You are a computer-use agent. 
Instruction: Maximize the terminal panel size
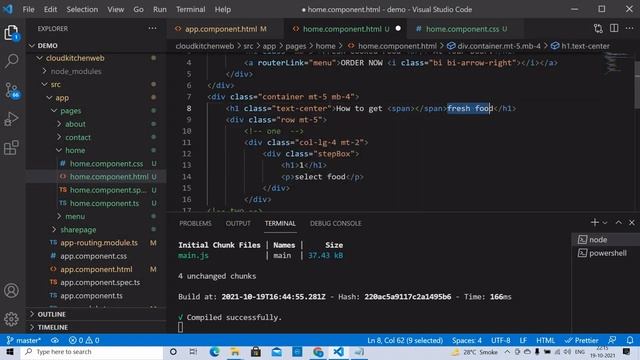point(619,222)
